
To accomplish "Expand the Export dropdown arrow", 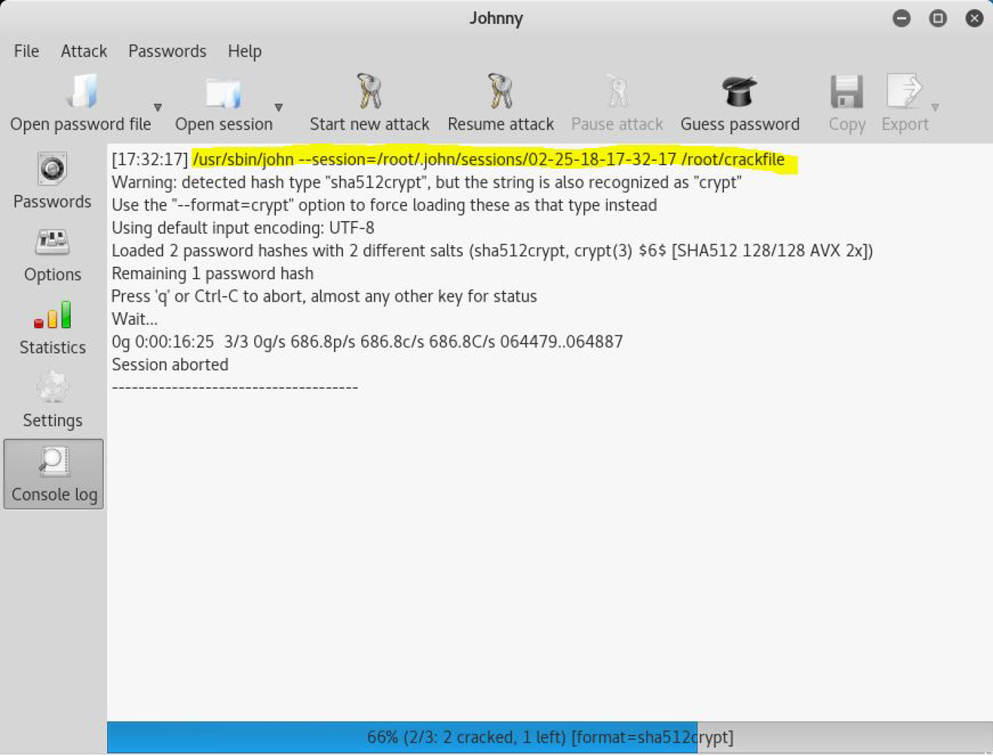I will [935, 108].
